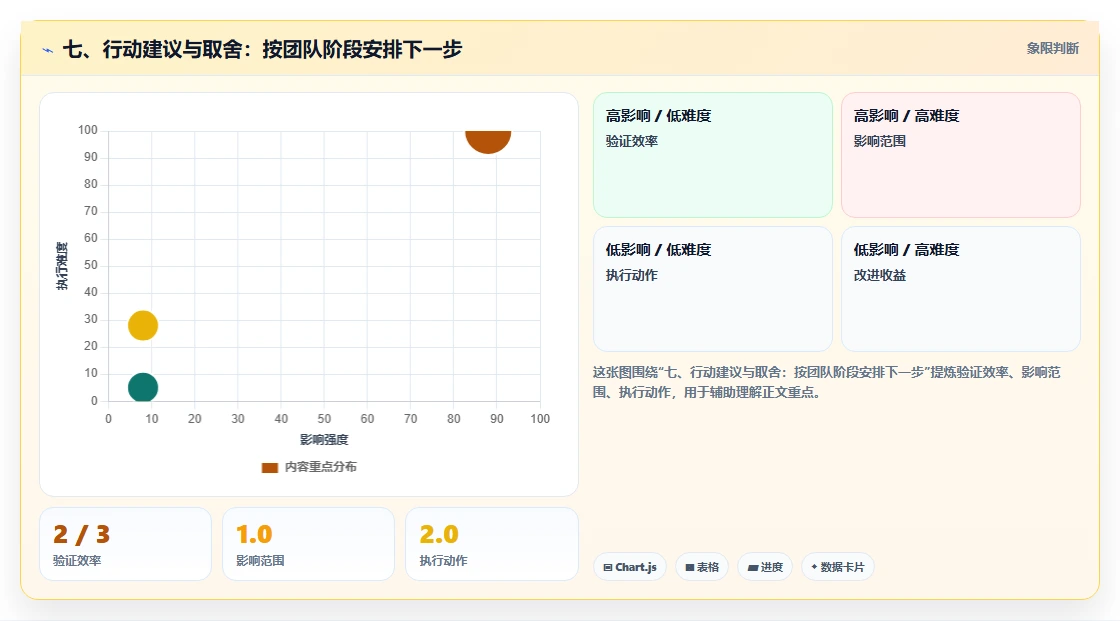Click the 验证效率 text in green card
This screenshot has height=621, width=1120.
(x=631, y=141)
